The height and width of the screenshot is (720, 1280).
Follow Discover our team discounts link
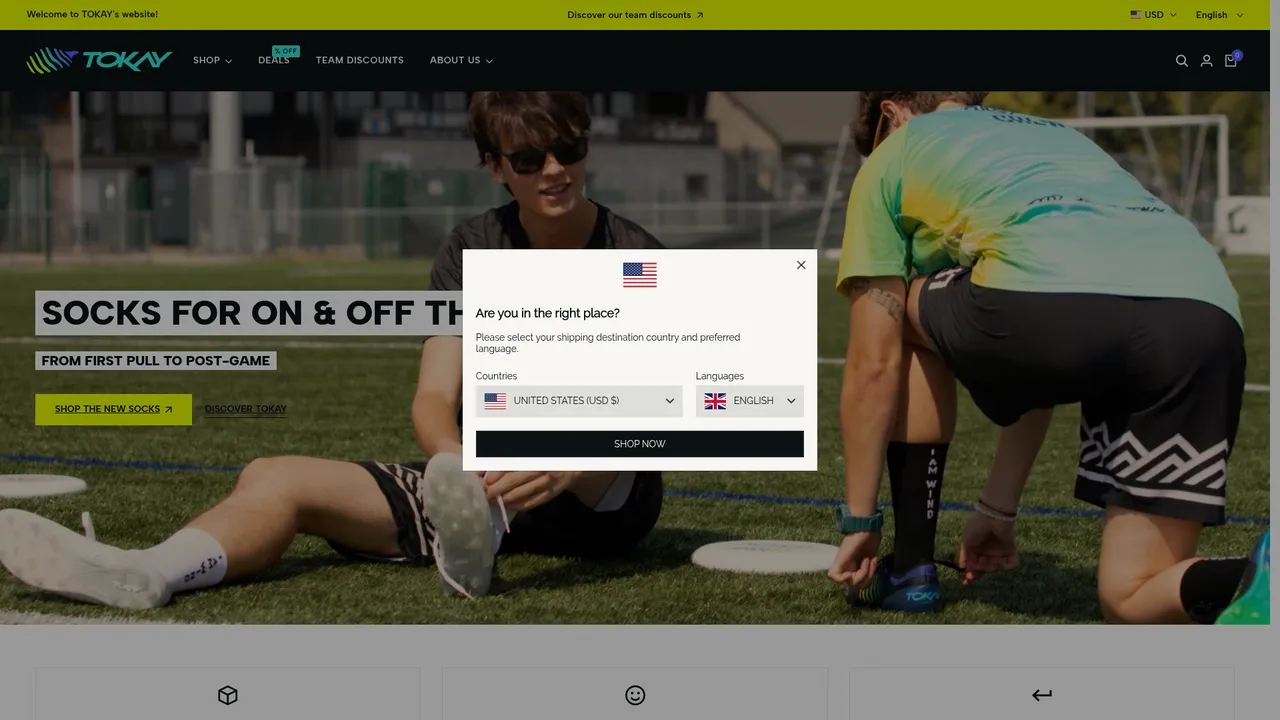point(635,15)
